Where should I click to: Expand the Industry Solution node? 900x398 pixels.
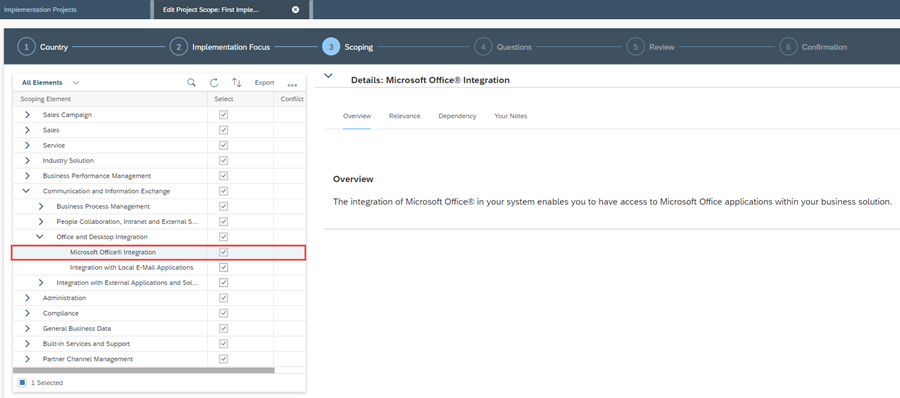[27, 161]
